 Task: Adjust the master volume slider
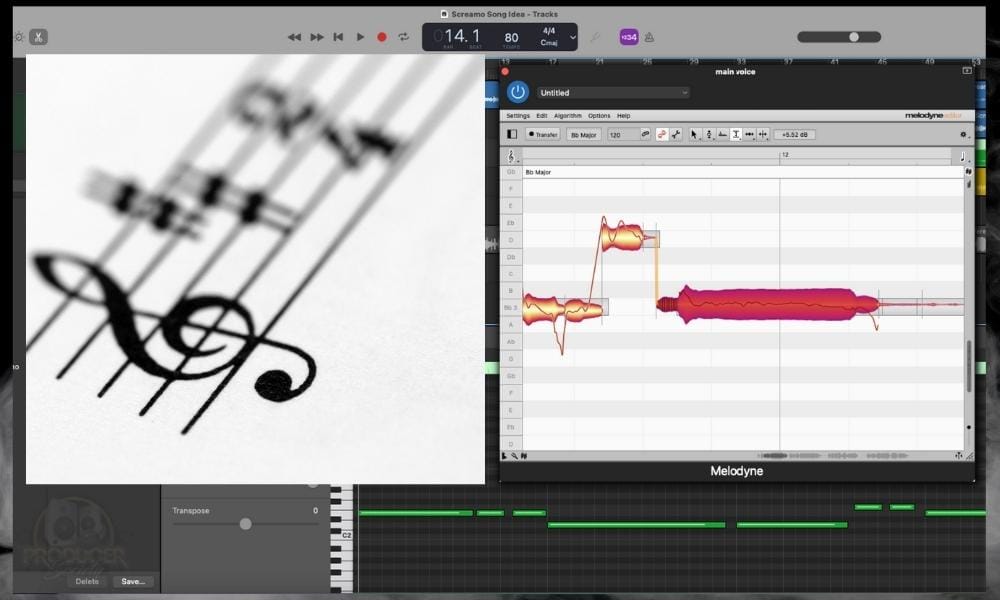point(839,37)
